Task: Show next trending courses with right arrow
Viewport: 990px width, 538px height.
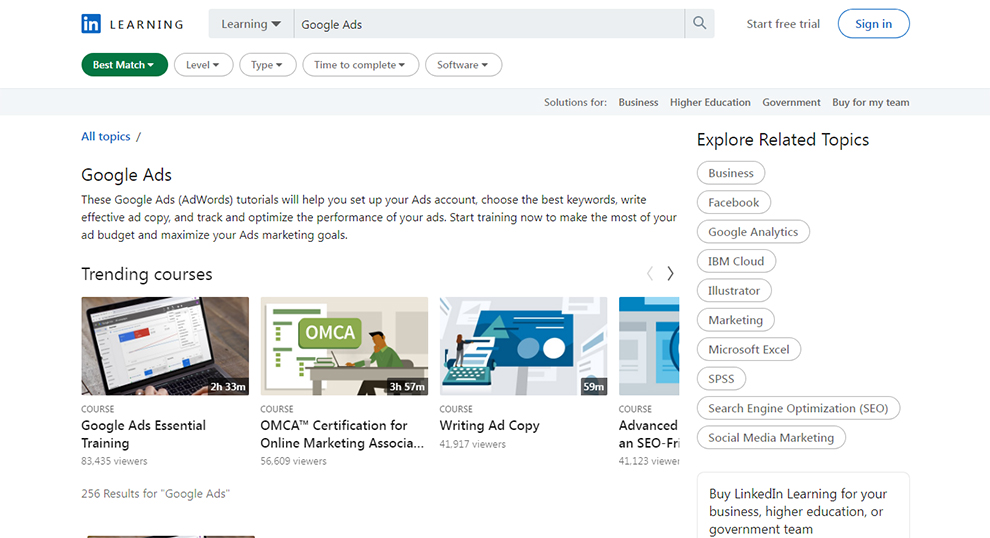Action: tap(671, 273)
